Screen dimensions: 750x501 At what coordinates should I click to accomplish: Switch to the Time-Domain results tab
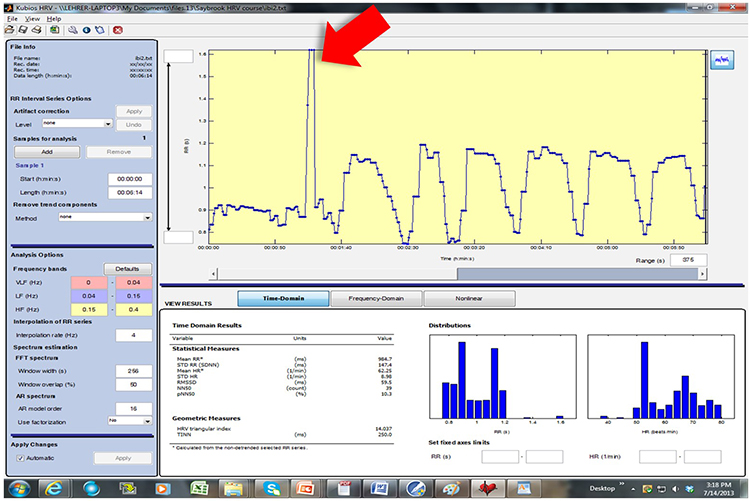[x=283, y=298]
